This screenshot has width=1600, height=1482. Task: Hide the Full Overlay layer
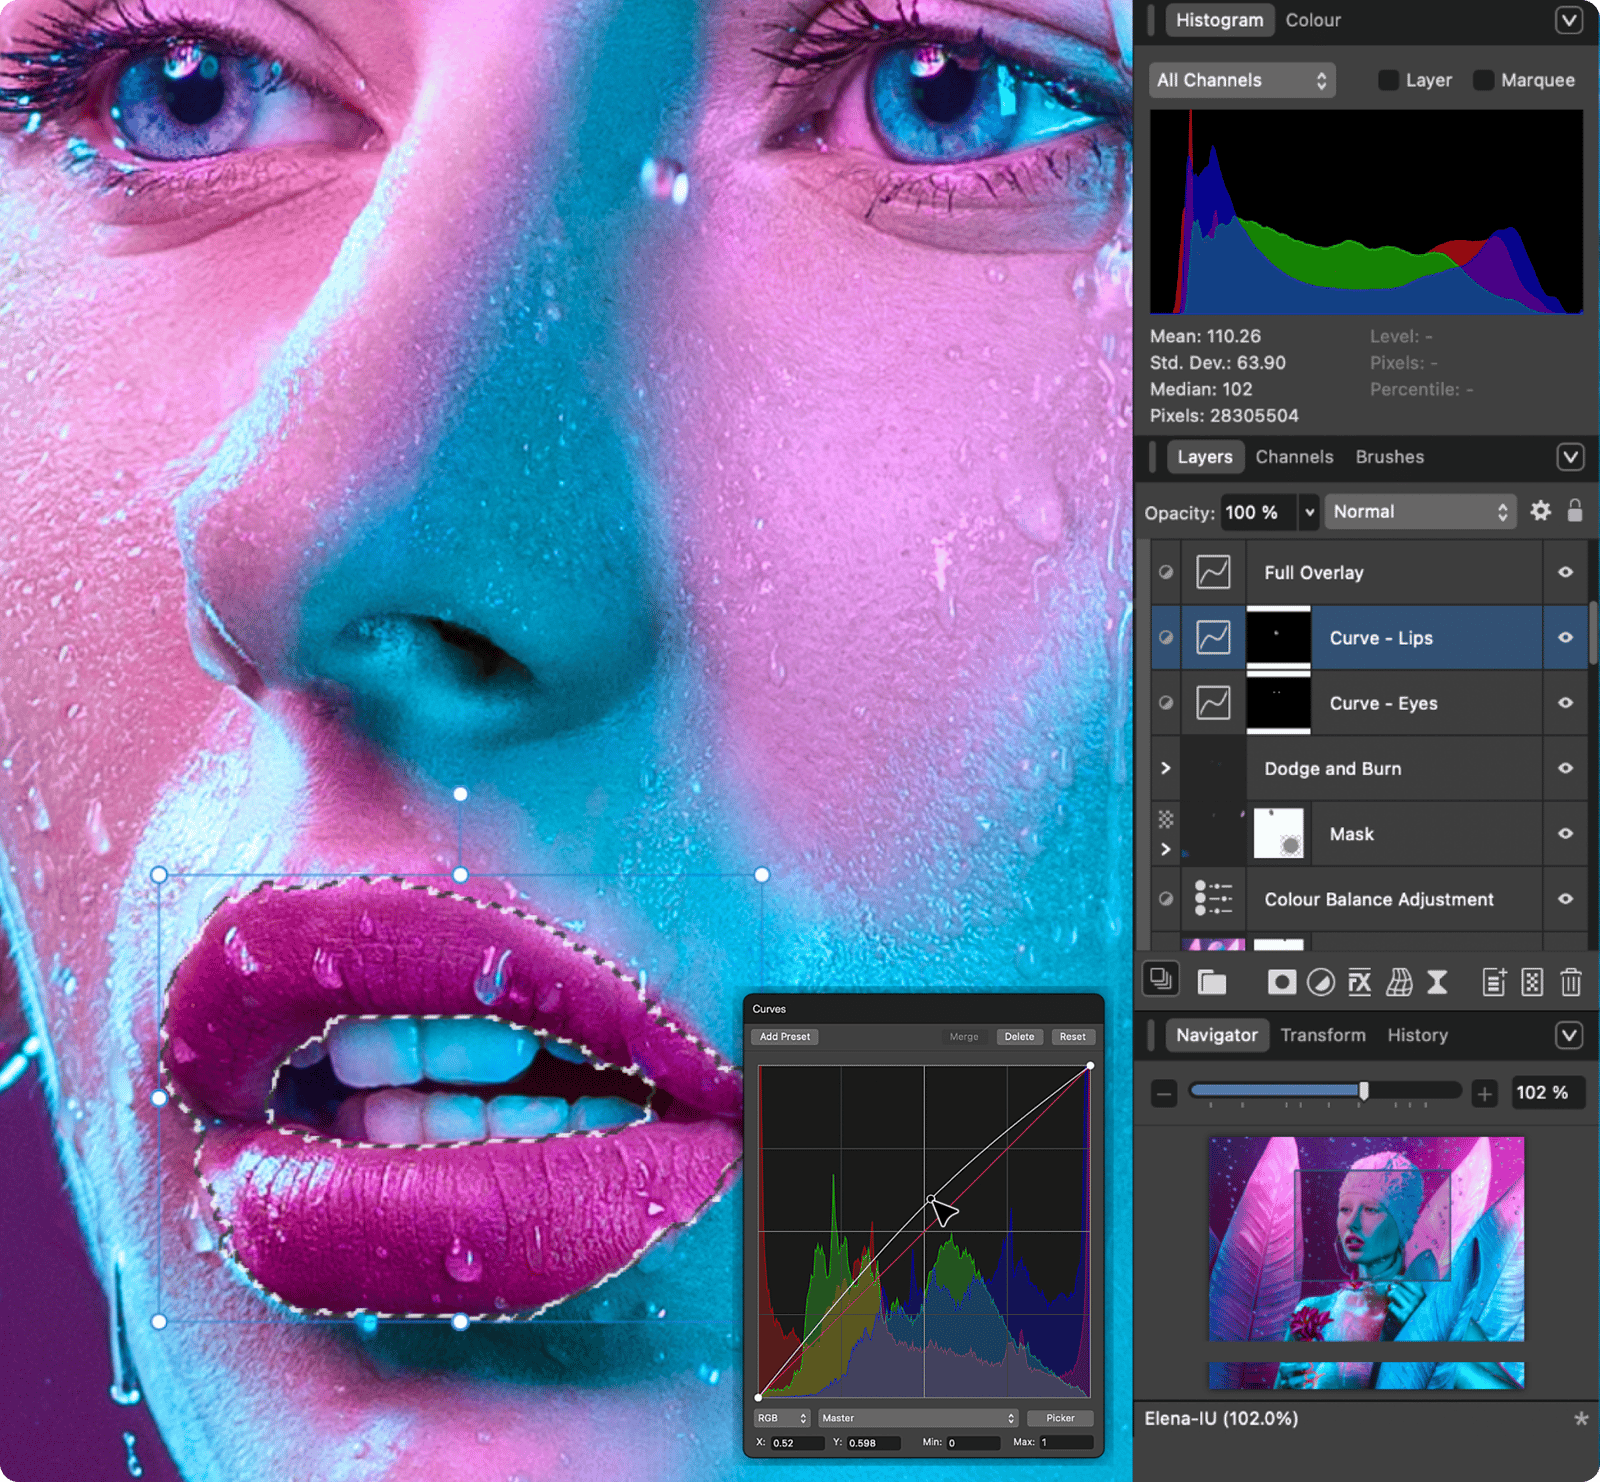click(1565, 572)
